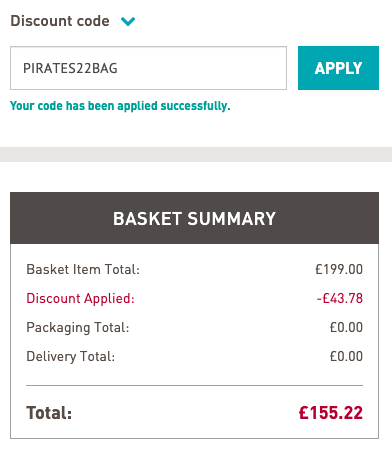Select the Delivery Total label

click(x=71, y=357)
